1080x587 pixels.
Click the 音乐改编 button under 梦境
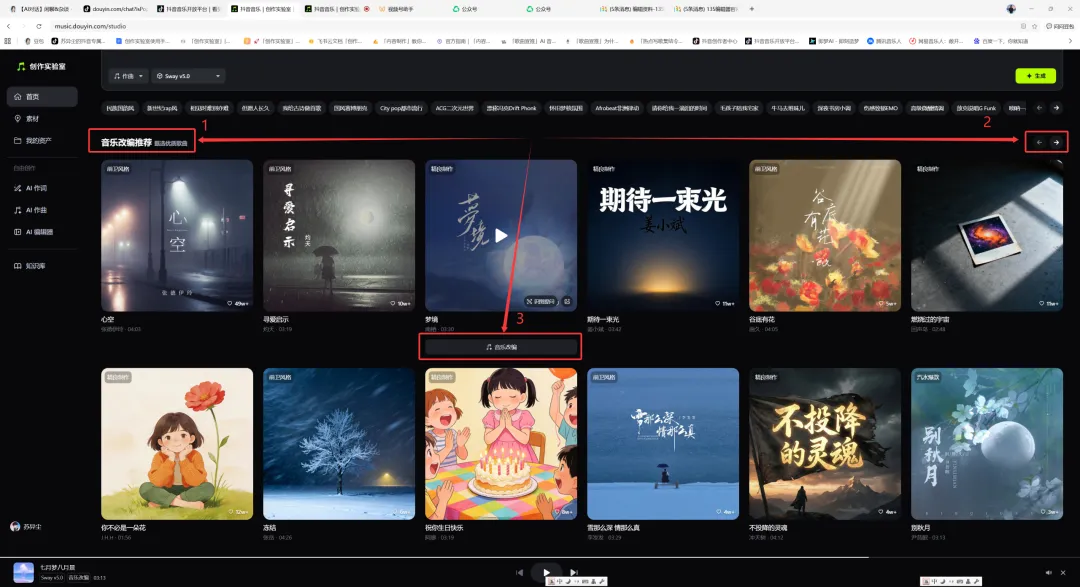(501, 347)
